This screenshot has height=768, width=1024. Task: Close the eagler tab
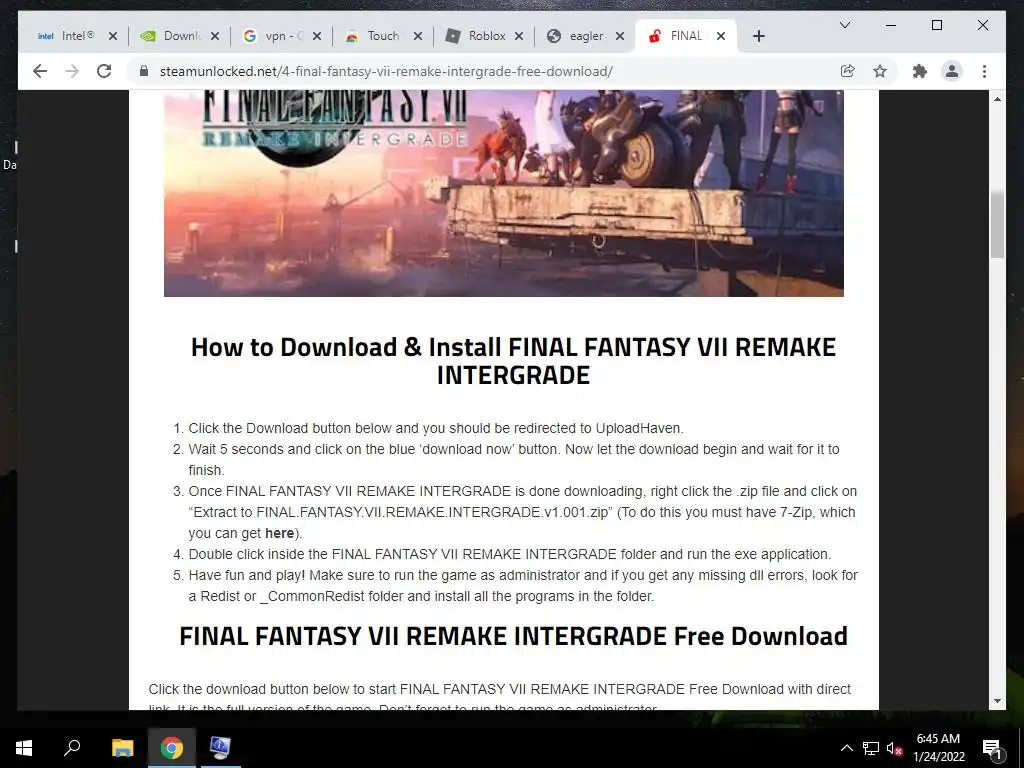click(620, 36)
